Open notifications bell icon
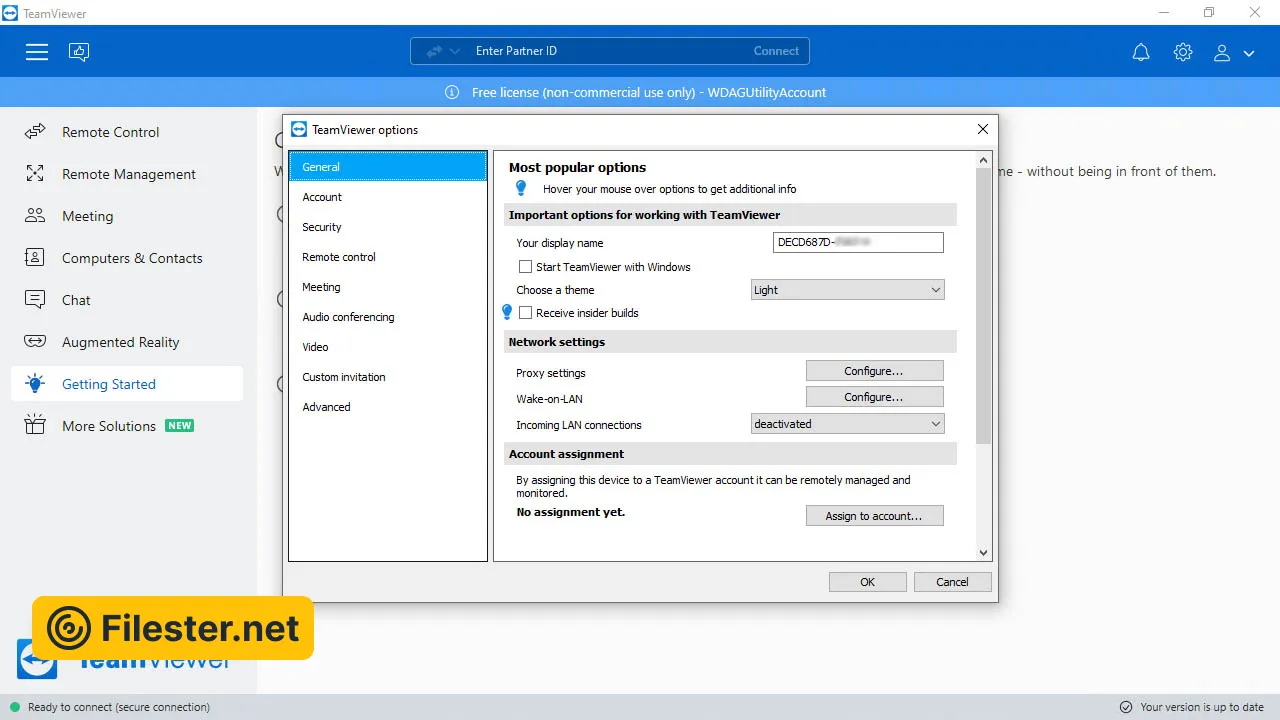Image resolution: width=1280 pixels, height=720 pixels. pos(1141,52)
